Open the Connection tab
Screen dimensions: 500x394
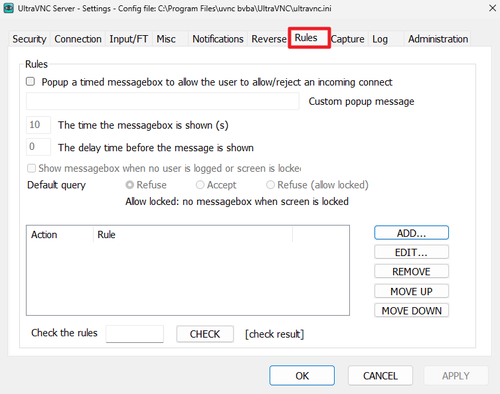coord(78,39)
